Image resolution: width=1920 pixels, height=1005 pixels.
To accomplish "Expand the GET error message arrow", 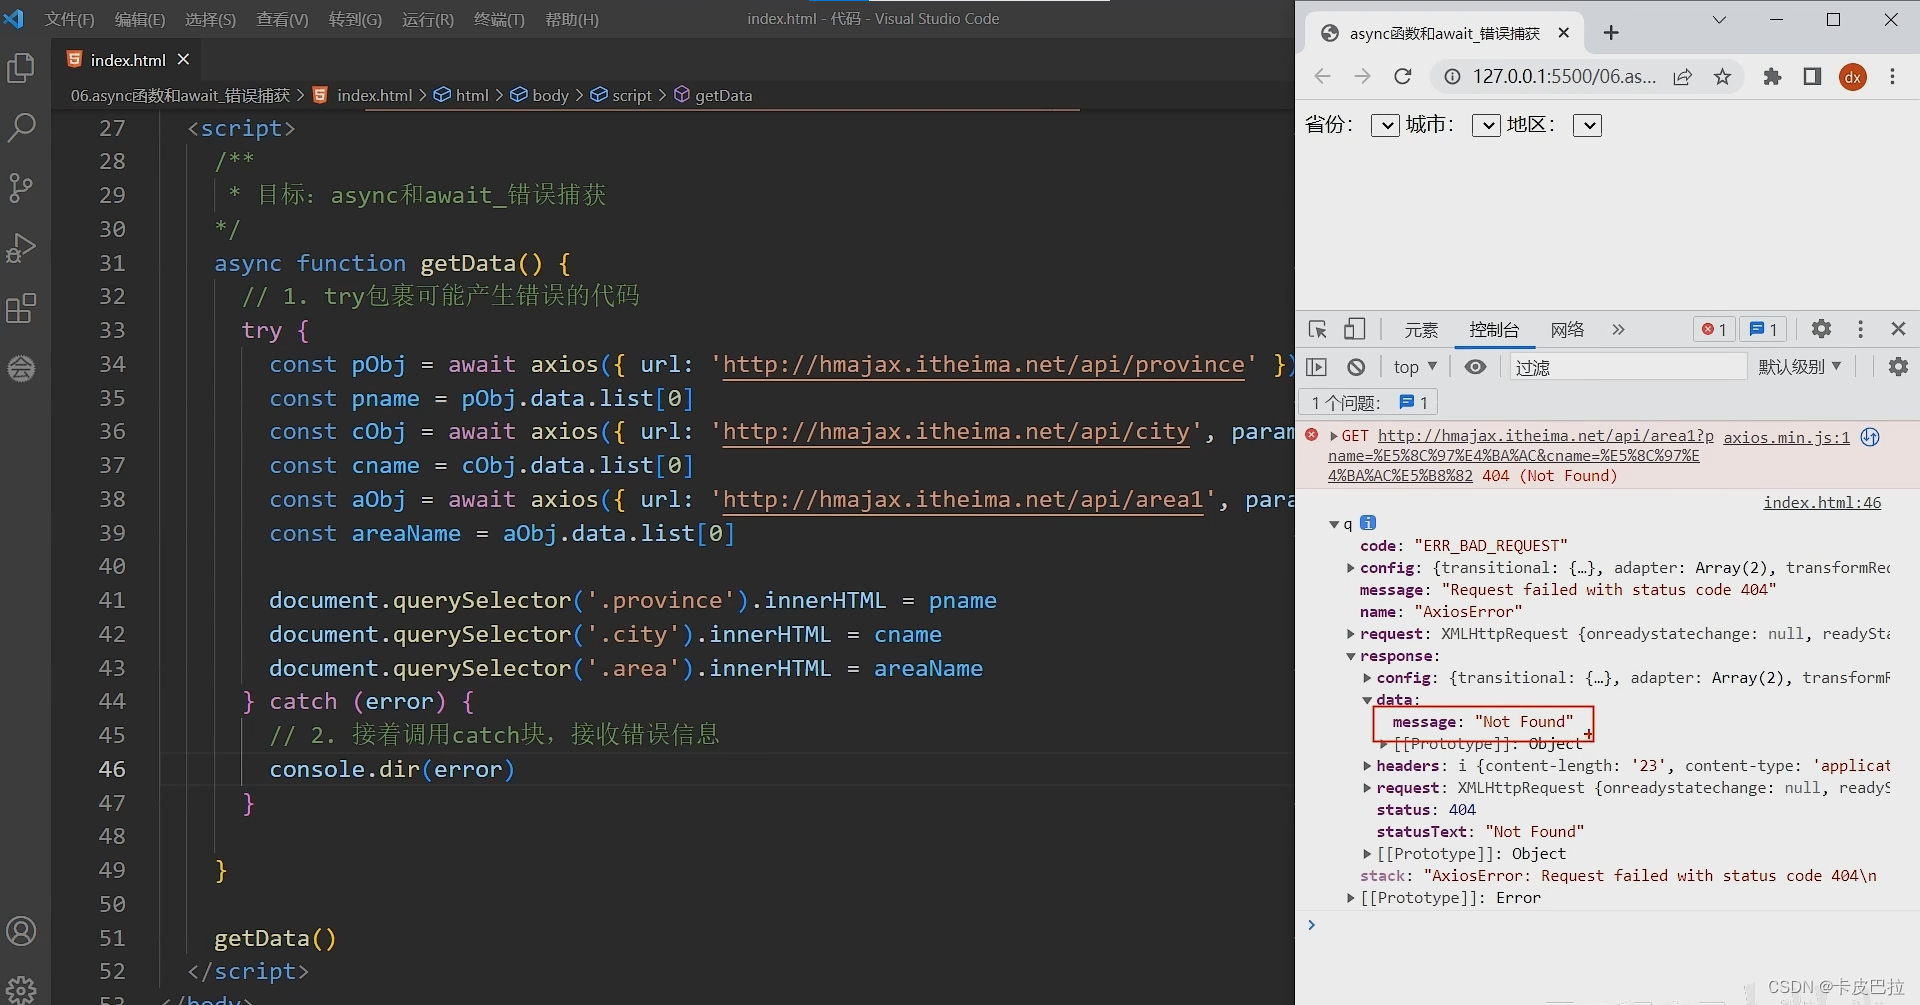I will (x=1334, y=436).
